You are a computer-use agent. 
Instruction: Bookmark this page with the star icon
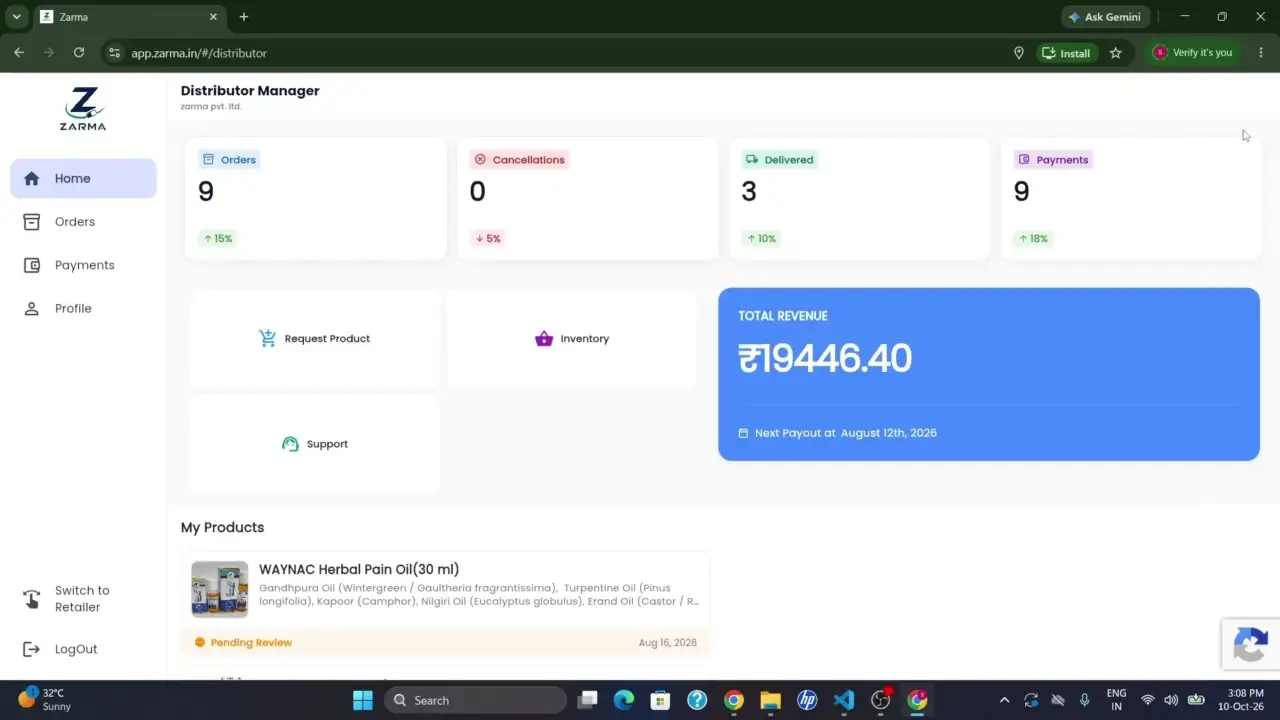coord(1116,53)
